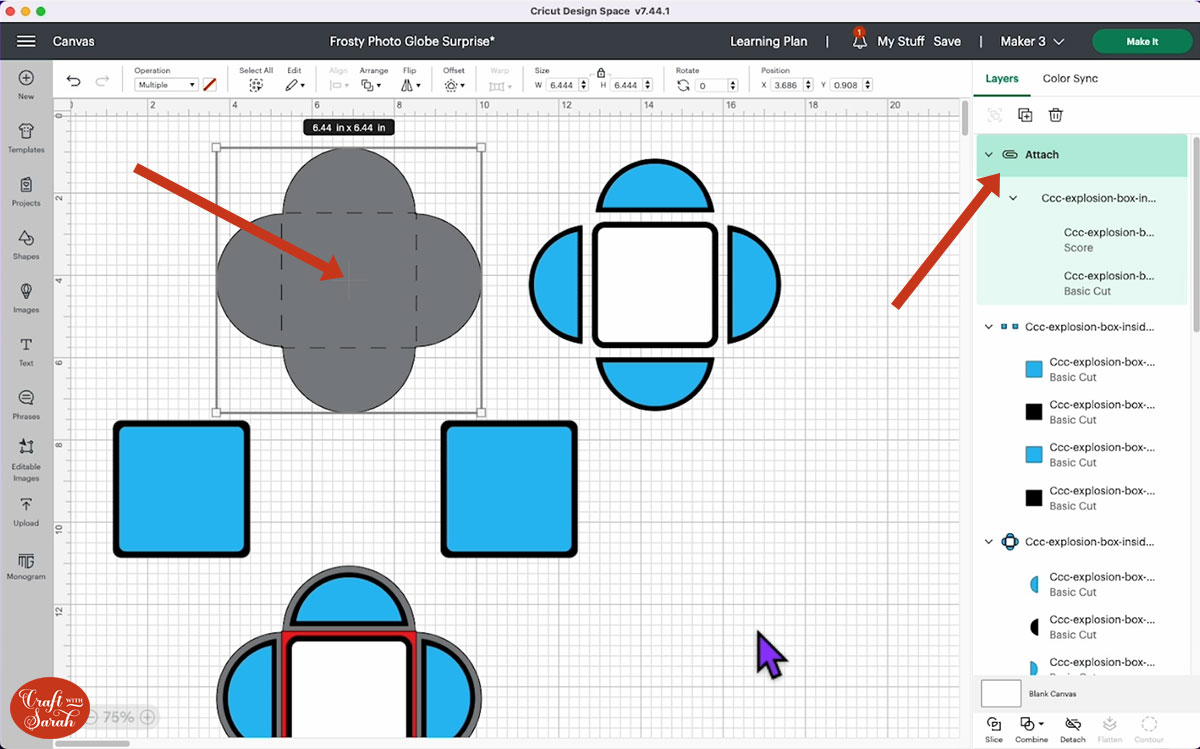
Task: Open the Flip dropdown
Action: [x=409, y=86]
